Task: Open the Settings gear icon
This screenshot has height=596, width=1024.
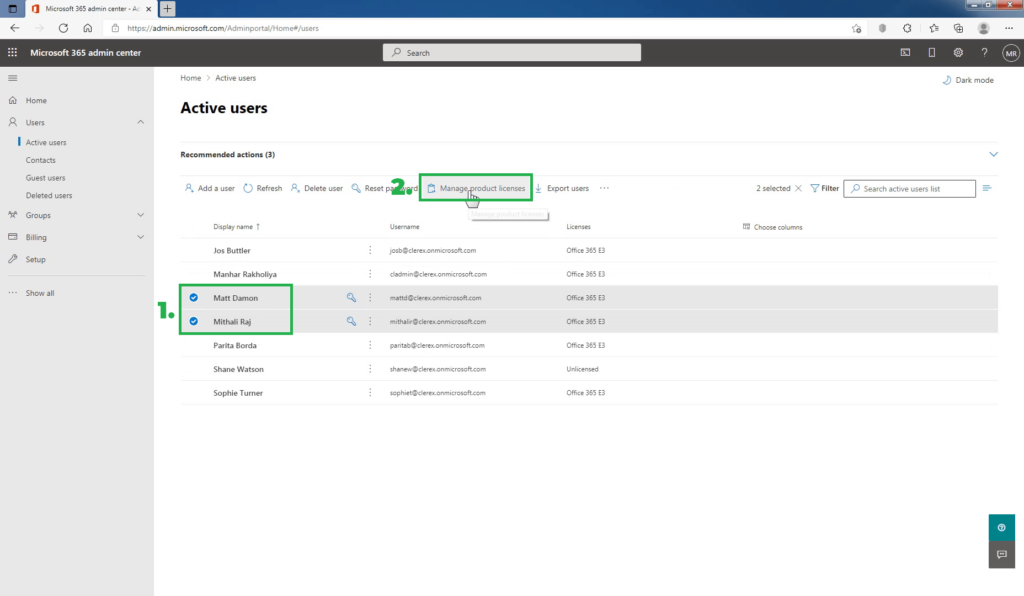Action: coord(958,52)
